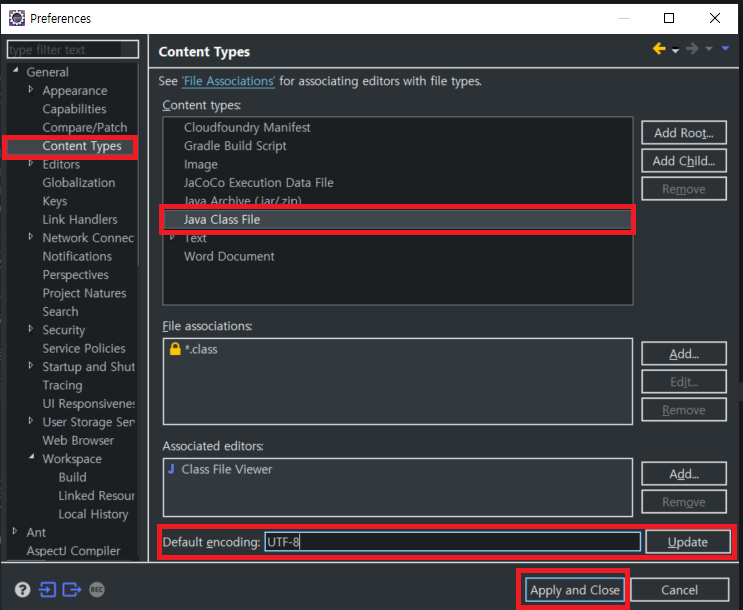Click Apply and Close
743x610 pixels.
575,590
